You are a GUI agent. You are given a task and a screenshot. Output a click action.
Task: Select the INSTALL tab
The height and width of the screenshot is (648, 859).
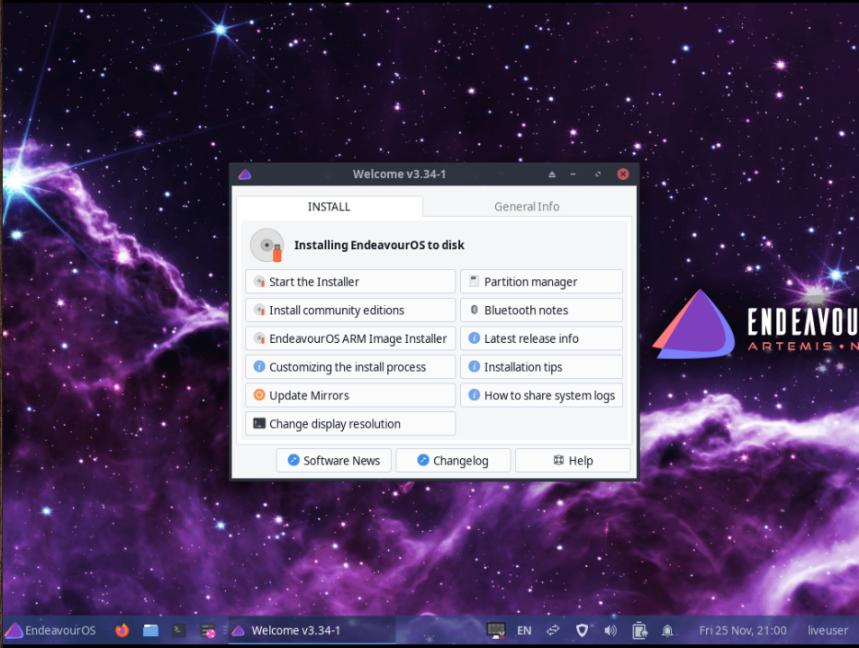click(329, 207)
